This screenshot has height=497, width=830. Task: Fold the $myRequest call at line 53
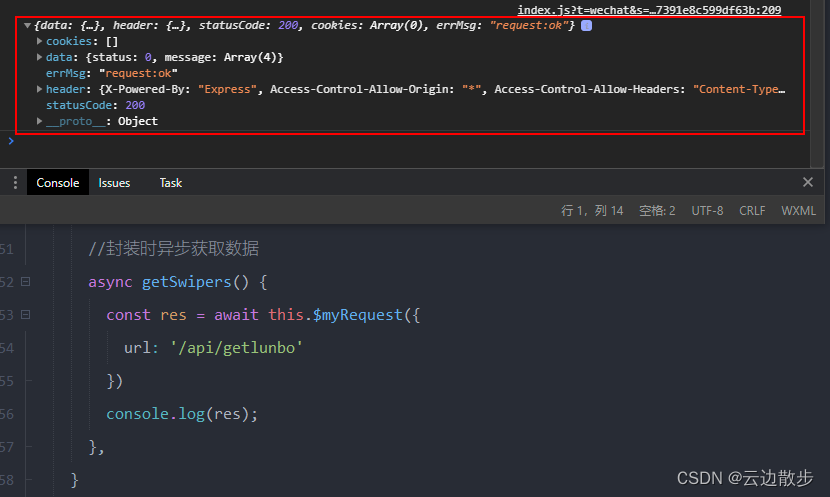coord(25,315)
